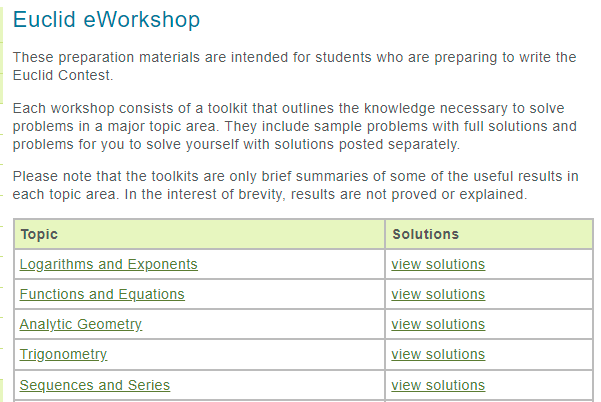
Task: View solutions for Analytic Geometry
Action: [438, 325]
